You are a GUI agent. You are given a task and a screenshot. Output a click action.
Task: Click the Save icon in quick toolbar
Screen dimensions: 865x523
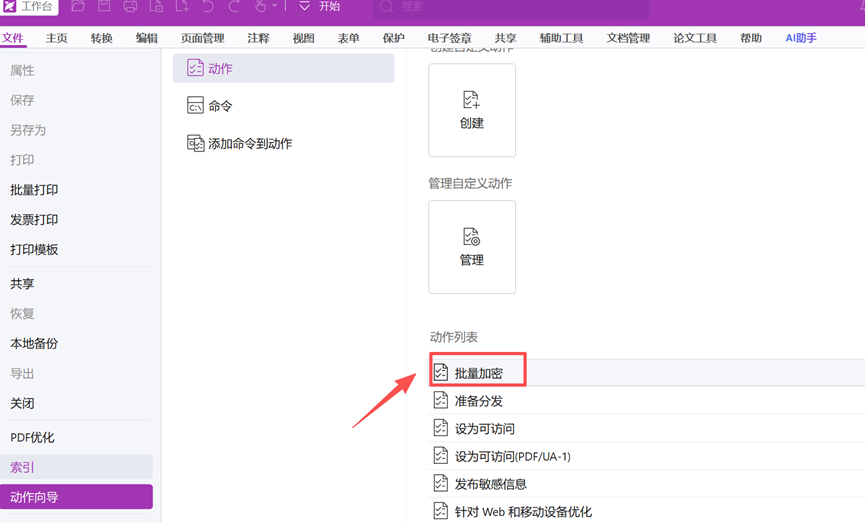(x=104, y=7)
